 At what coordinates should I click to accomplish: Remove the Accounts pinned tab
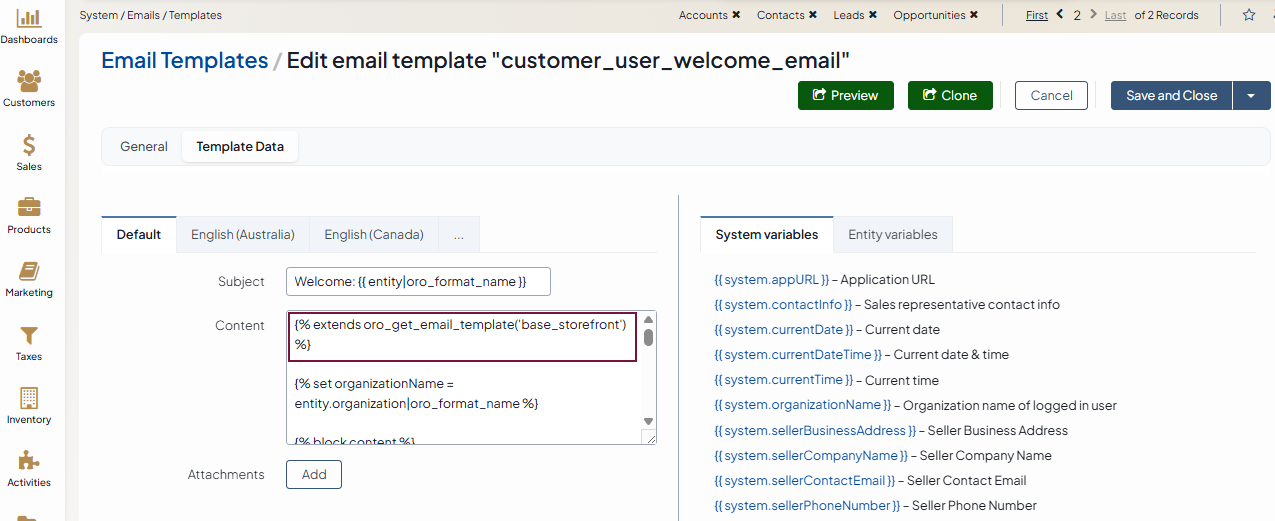click(737, 15)
